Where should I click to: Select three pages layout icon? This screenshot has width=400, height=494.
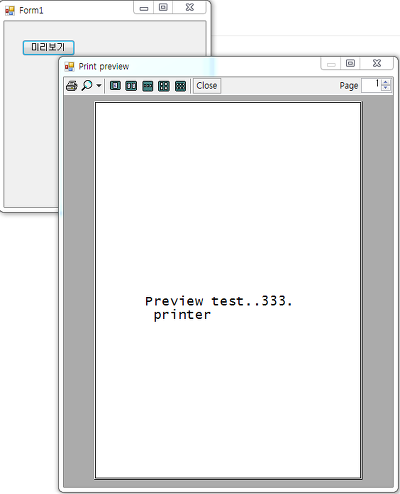pyautogui.click(x=147, y=86)
